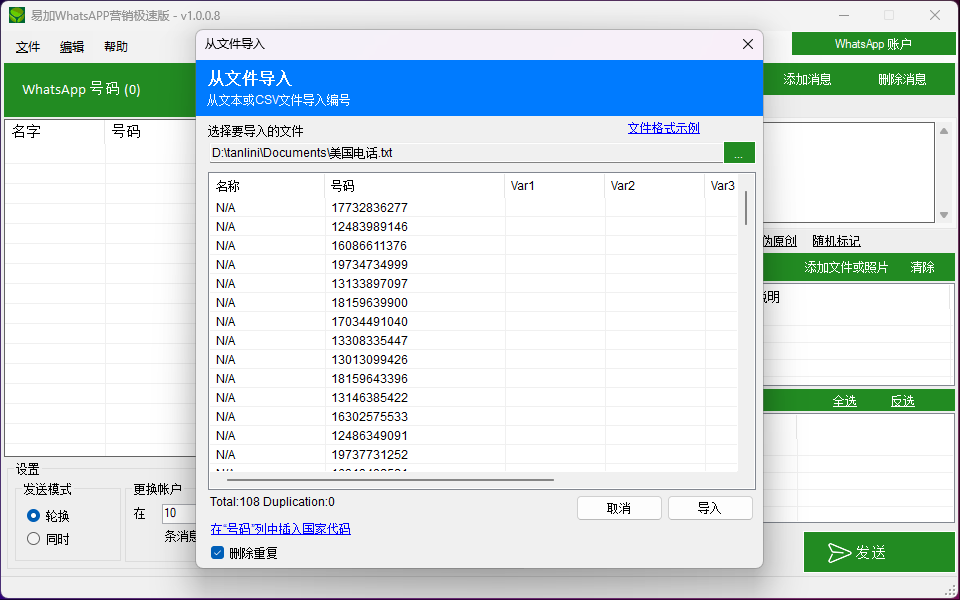The width and height of the screenshot is (960, 600).
Task: Select the 轮换 send mode radio button
Action: coord(34,516)
